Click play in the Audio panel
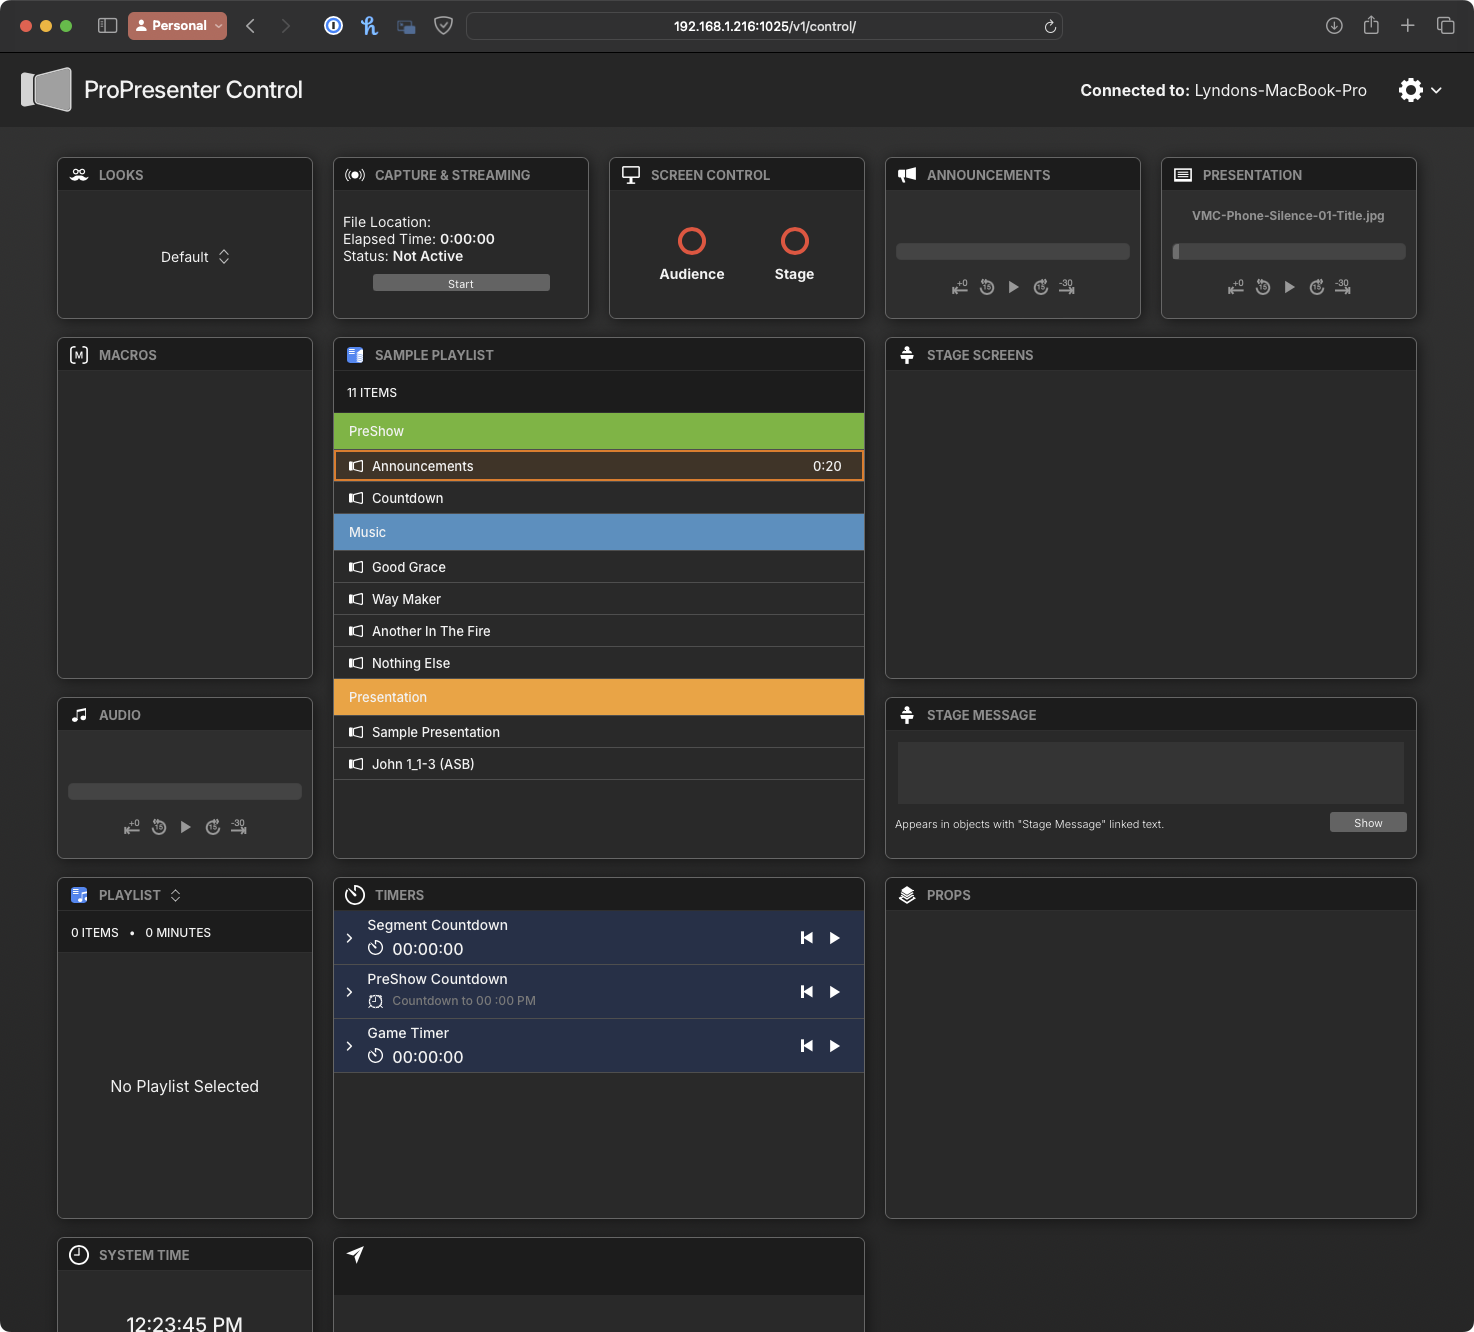The image size is (1474, 1332). [185, 827]
